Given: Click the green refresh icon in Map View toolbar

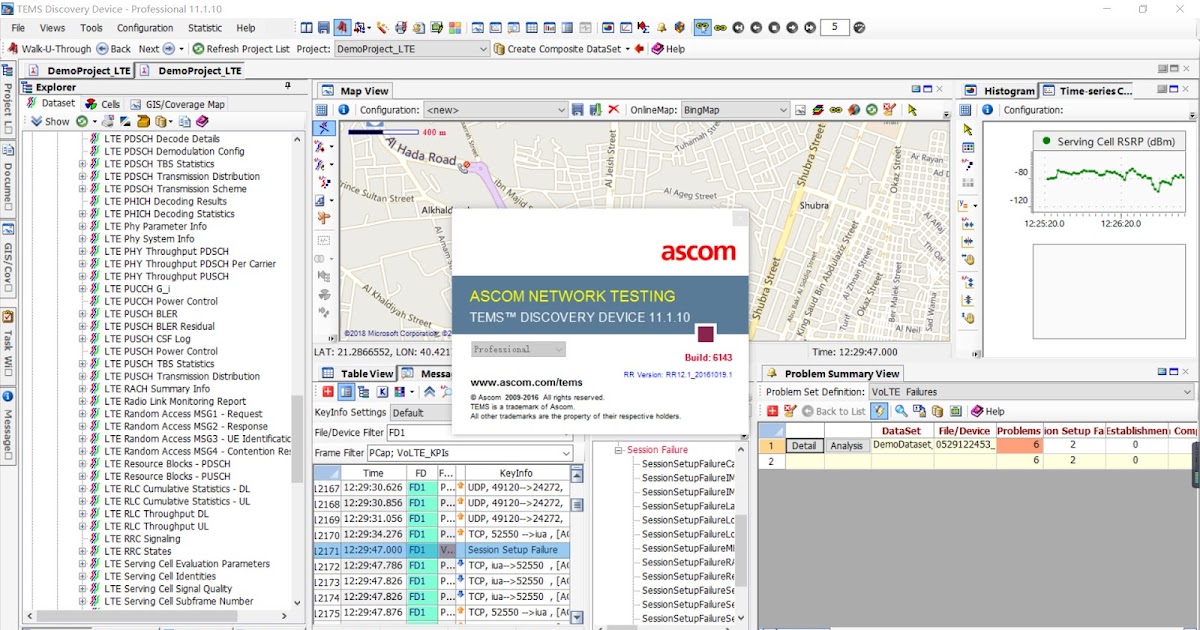Looking at the screenshot, I should click(871, 110).
